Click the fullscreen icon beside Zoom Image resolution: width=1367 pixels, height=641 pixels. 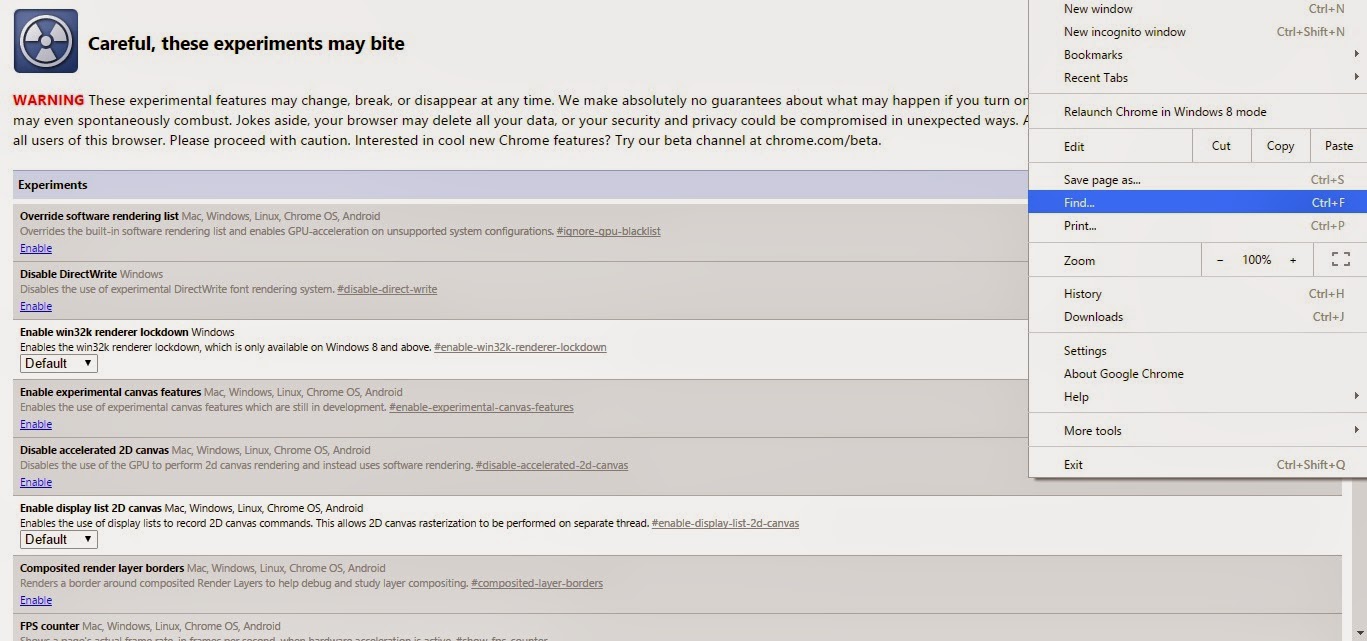pos(1341,260)
